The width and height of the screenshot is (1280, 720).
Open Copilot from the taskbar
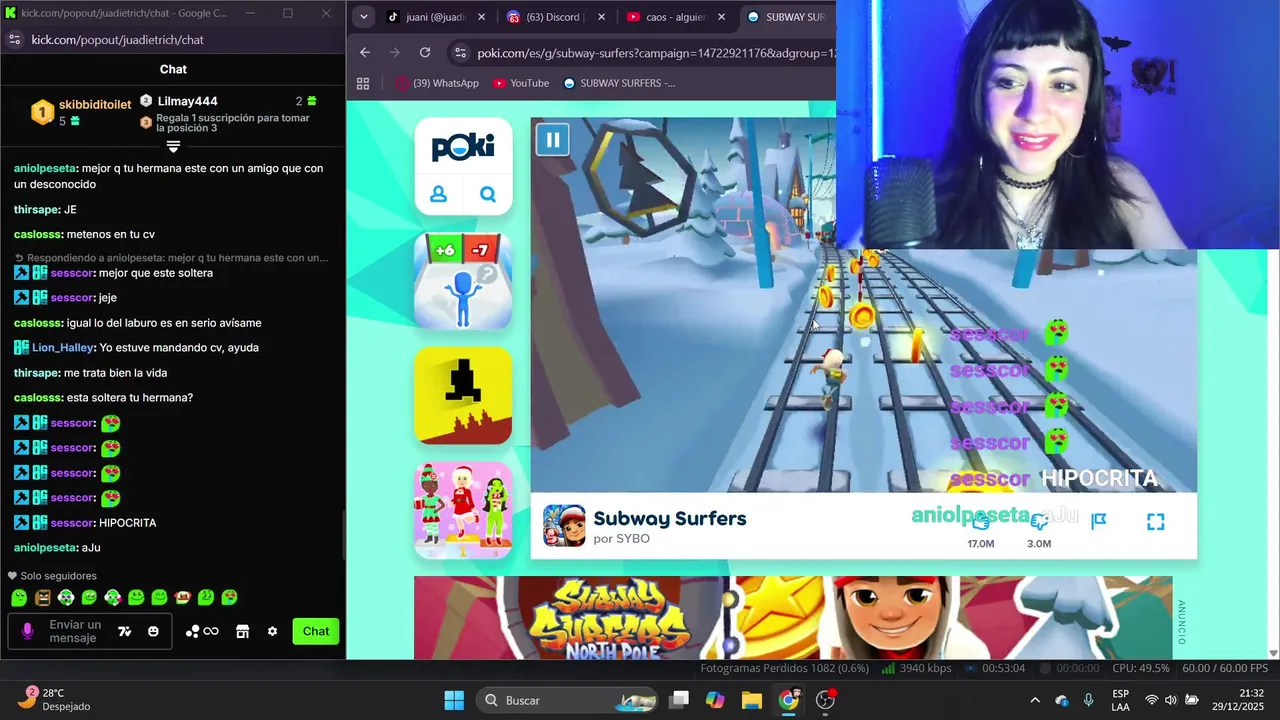[x=715, y=700]
